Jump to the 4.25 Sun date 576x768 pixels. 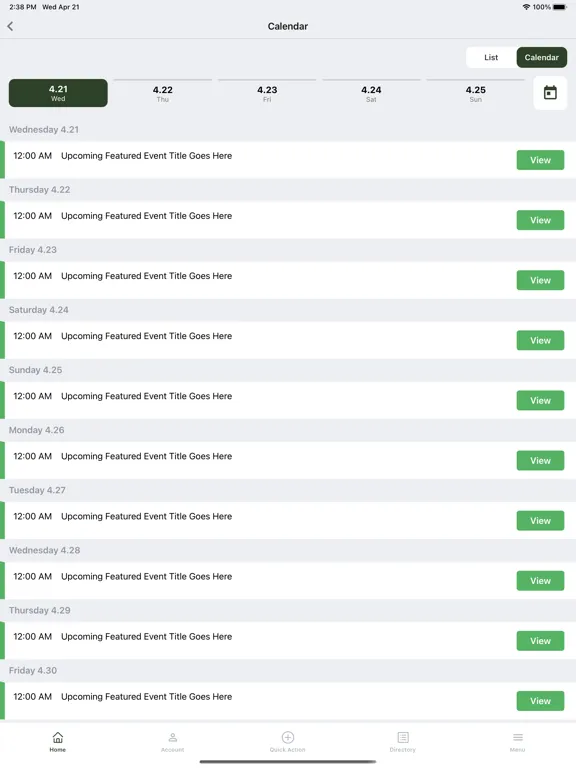(x=476, y=93)
